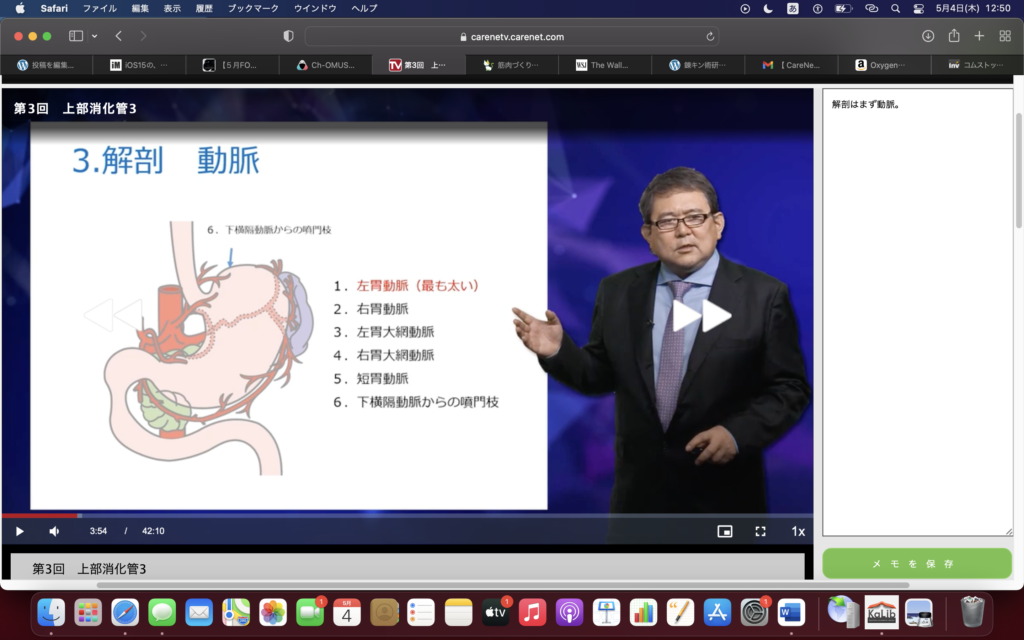Enter fullscreen video mode

(x=760, y=531)
